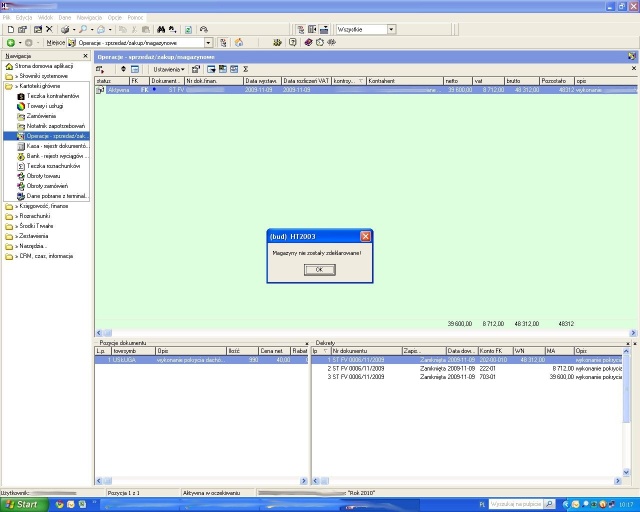The width and height of the screenshot is (640, 512).
Task: Click the printer icon in toolbar
Action: [65, 29]
